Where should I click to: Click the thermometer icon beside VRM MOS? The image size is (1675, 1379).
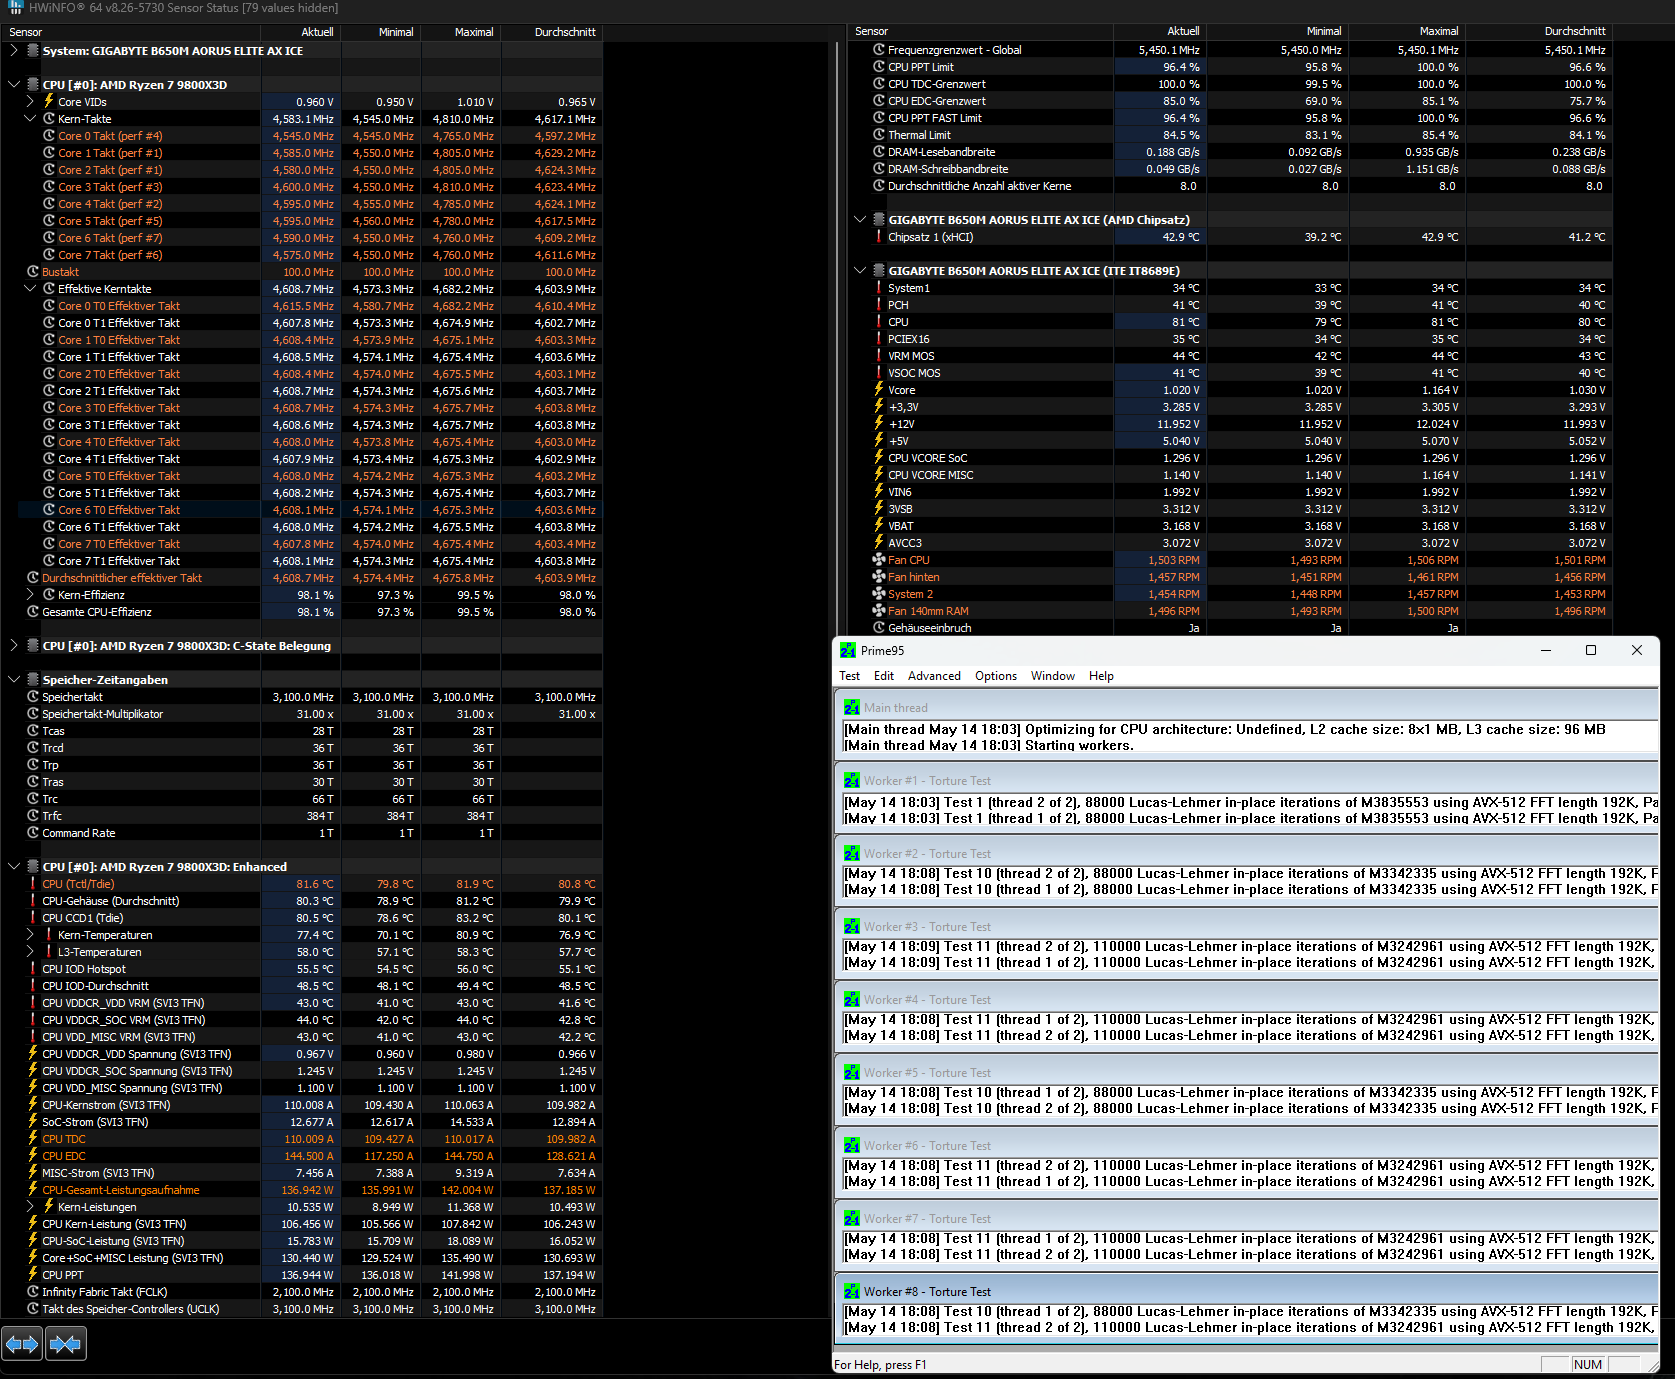879,356
